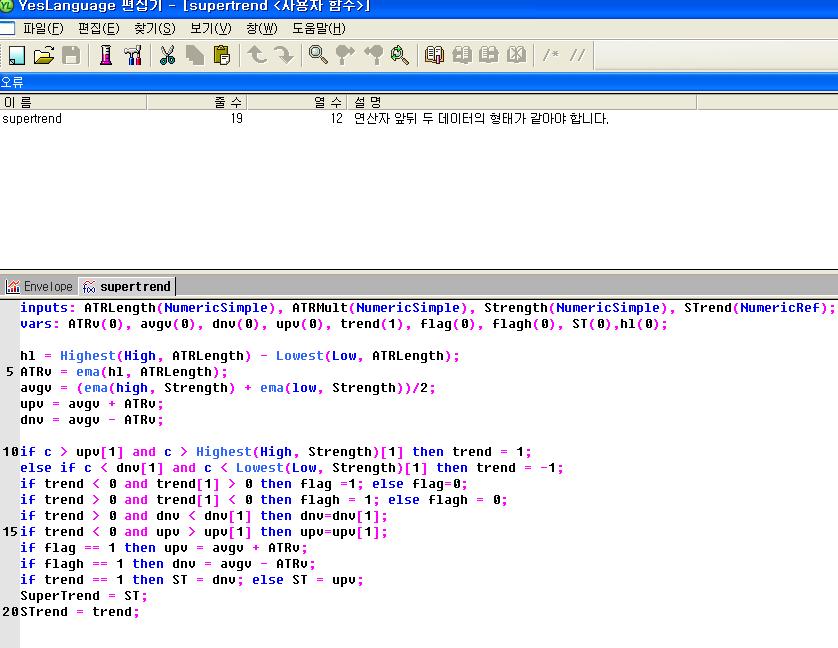Screen dimensions: 838x648
Task: Click the 열 수 column header
Action: 297,102
